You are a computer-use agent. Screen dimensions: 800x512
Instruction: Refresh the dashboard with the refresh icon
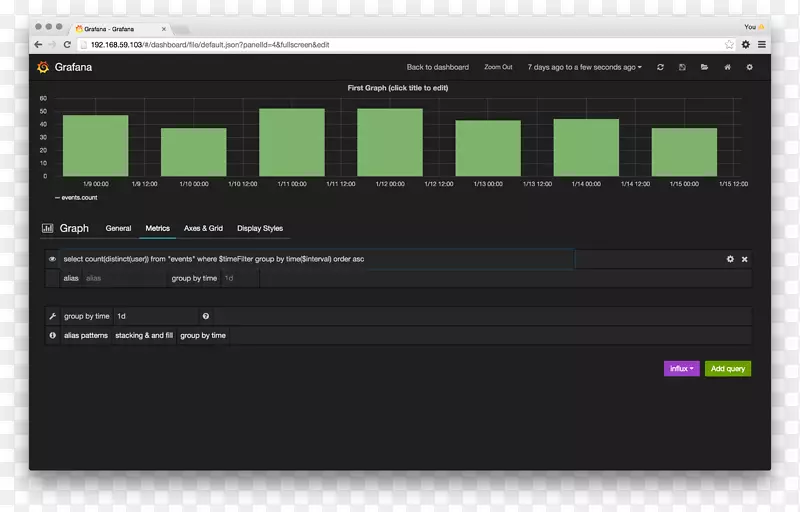point(660,67)
